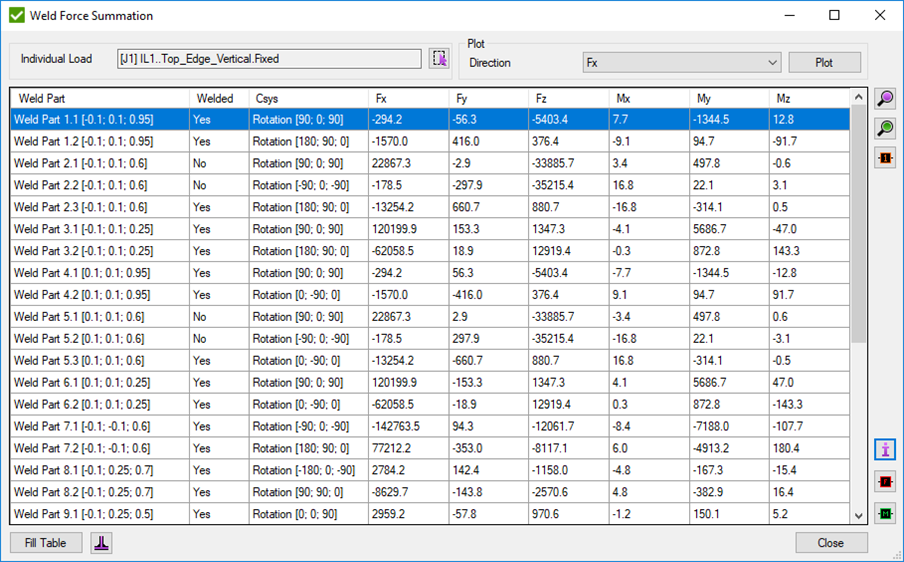Select row Weld Part 8.2 [-0.1; 0.25; 0.7]
The image size is (904, 562).
click(x=430, y=492)
